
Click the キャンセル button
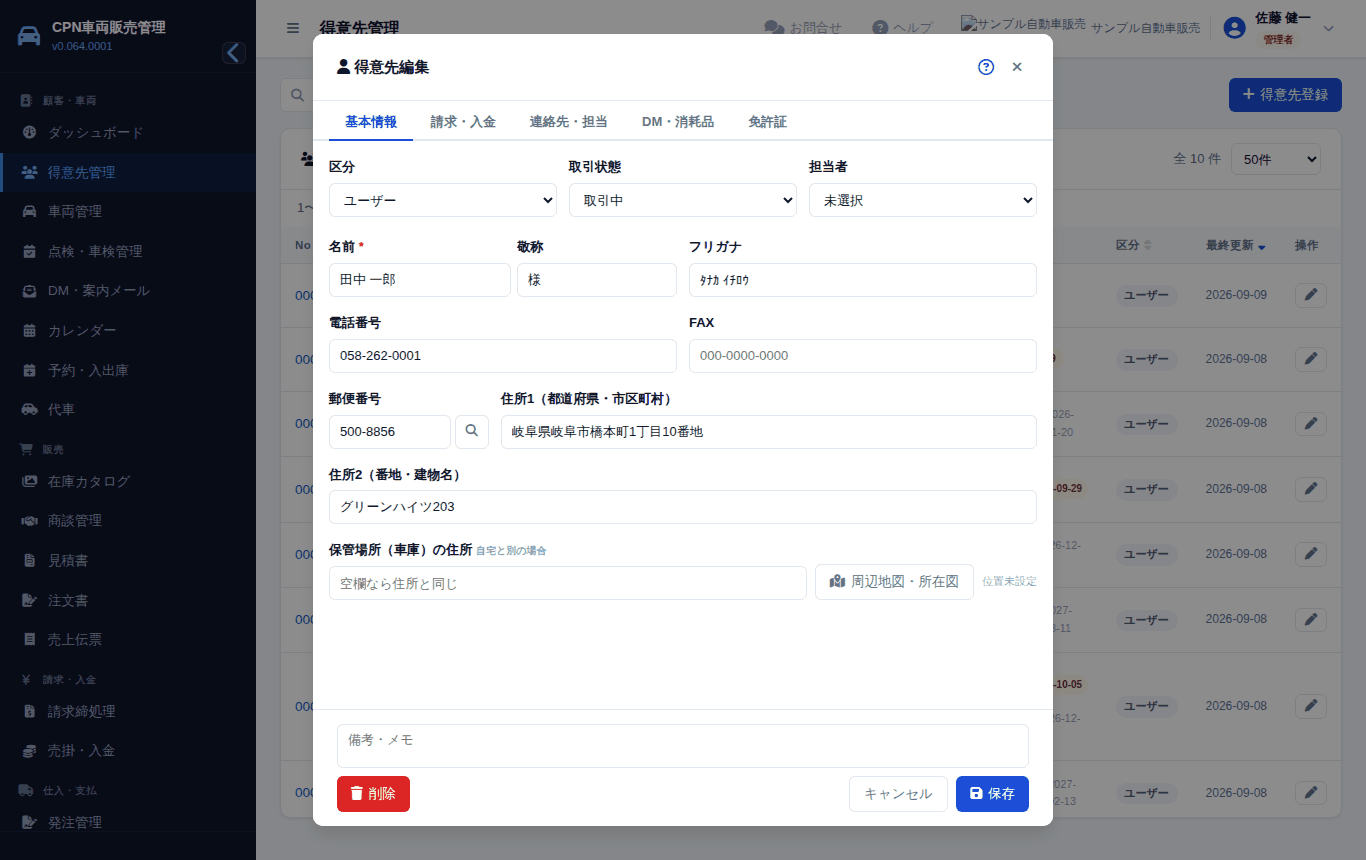pos(898,794)
